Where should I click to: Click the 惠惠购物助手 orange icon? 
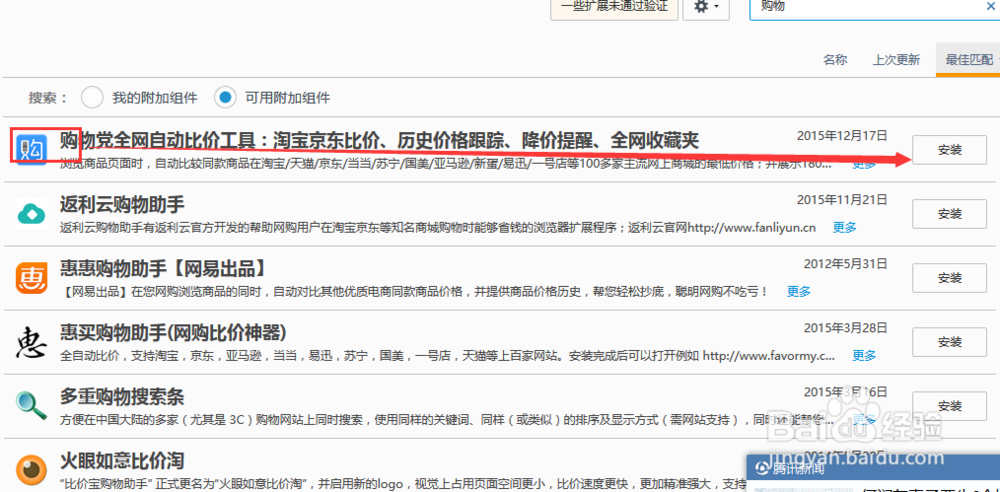click(x=31, y=278)
